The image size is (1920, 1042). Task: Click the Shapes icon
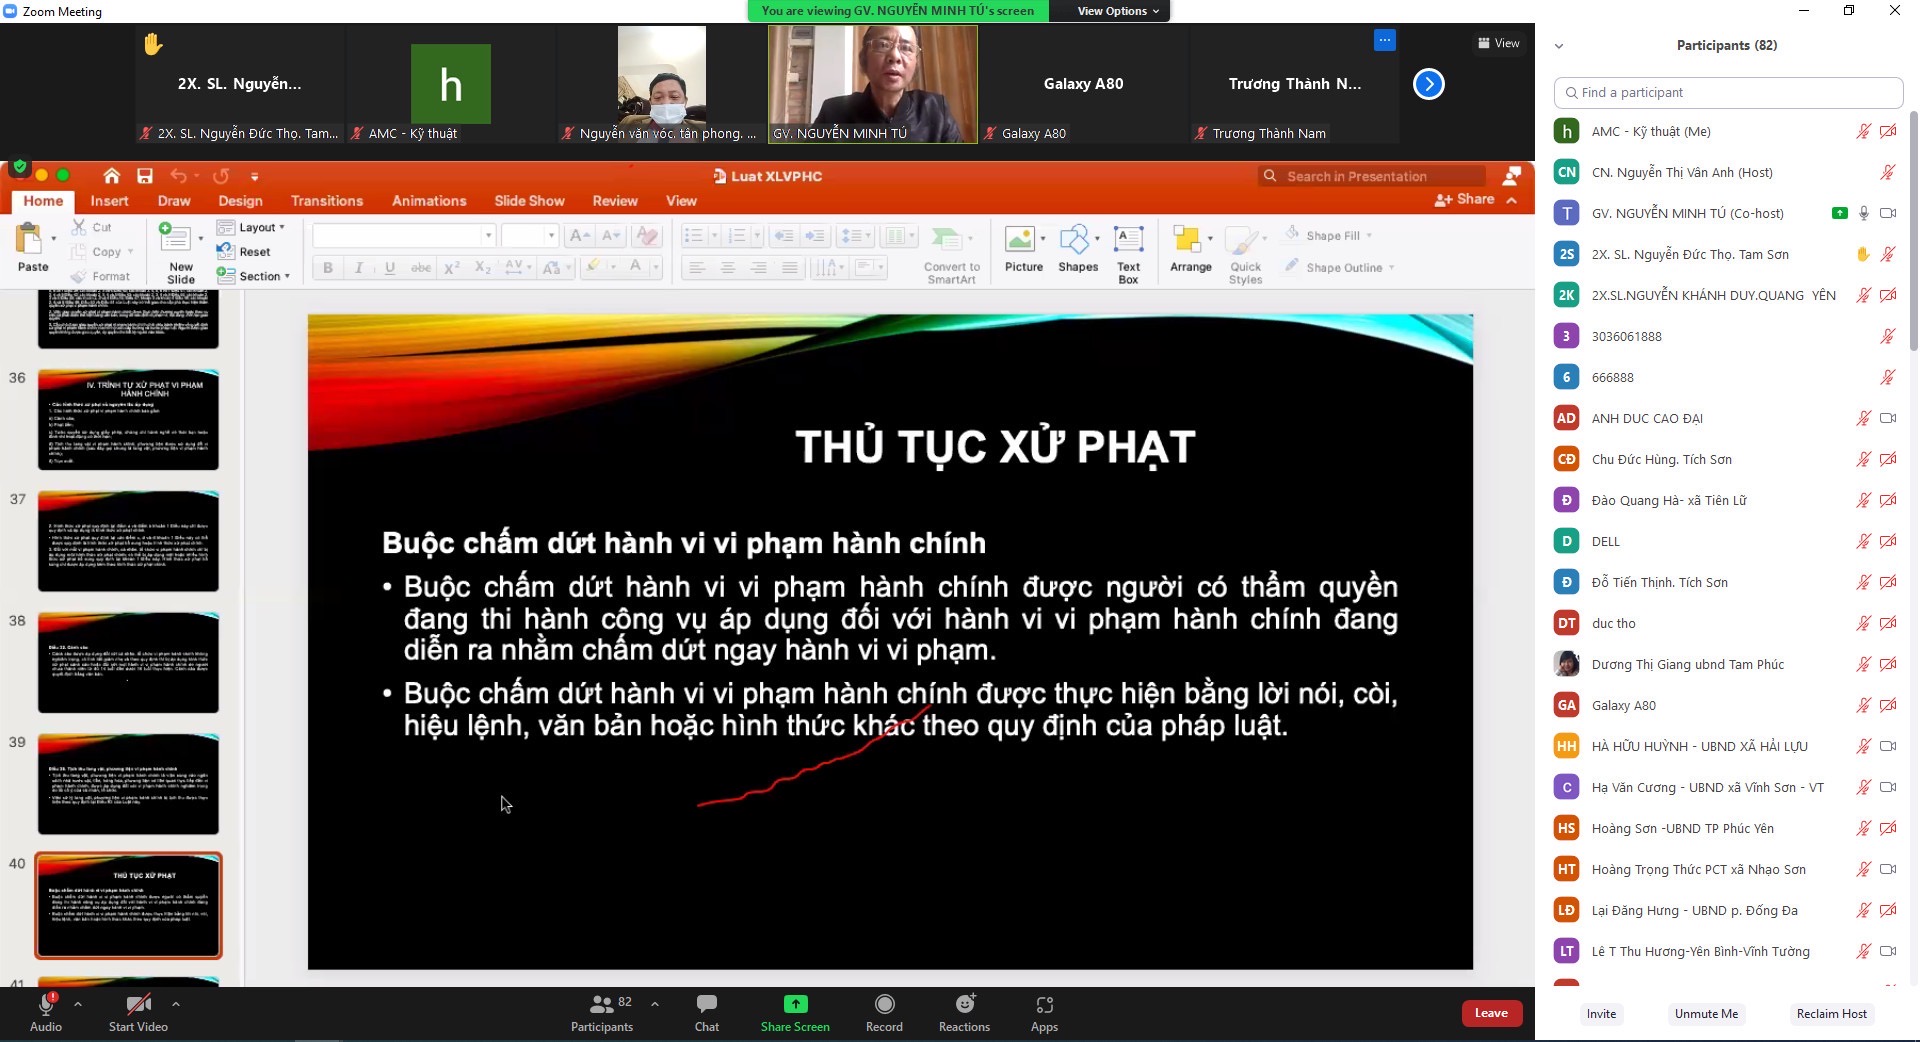(x=1074, y=240)
